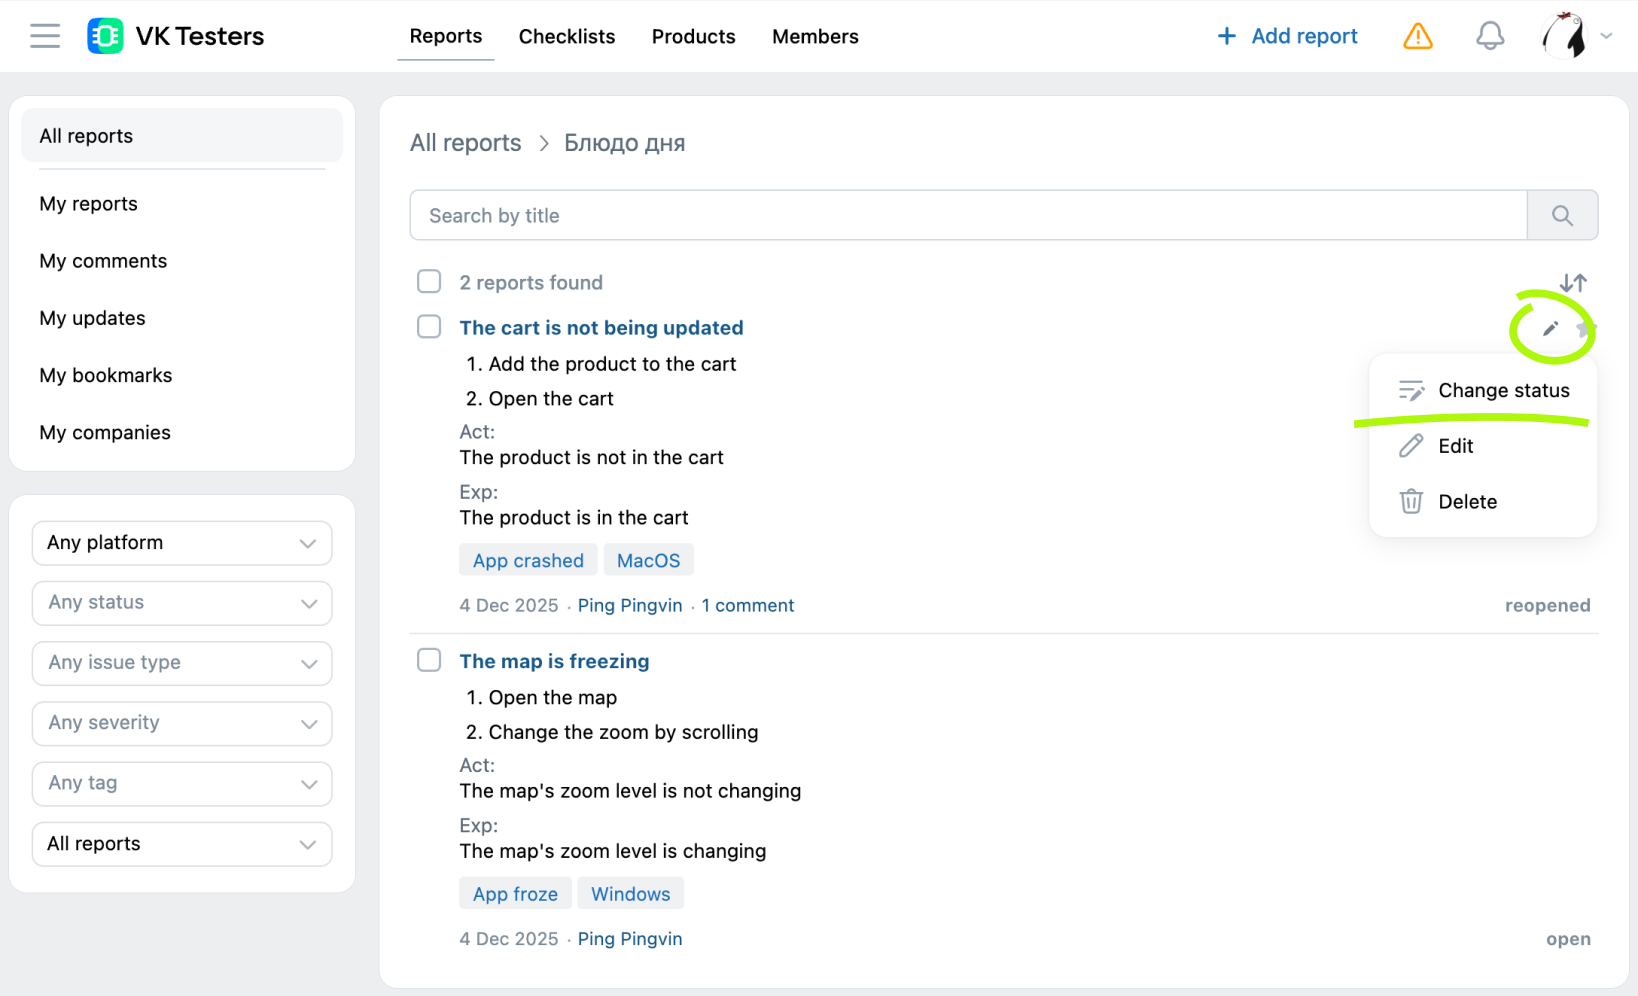This screenshot has width=1638, height=996.
Task: Open the cart is not being updated report
Action: pos(601,328)
